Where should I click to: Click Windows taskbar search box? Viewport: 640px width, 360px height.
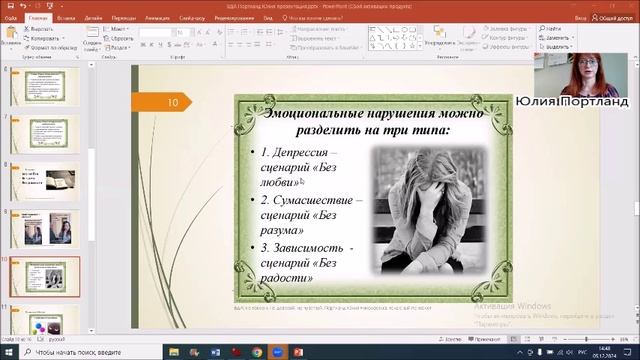[91, 352]
